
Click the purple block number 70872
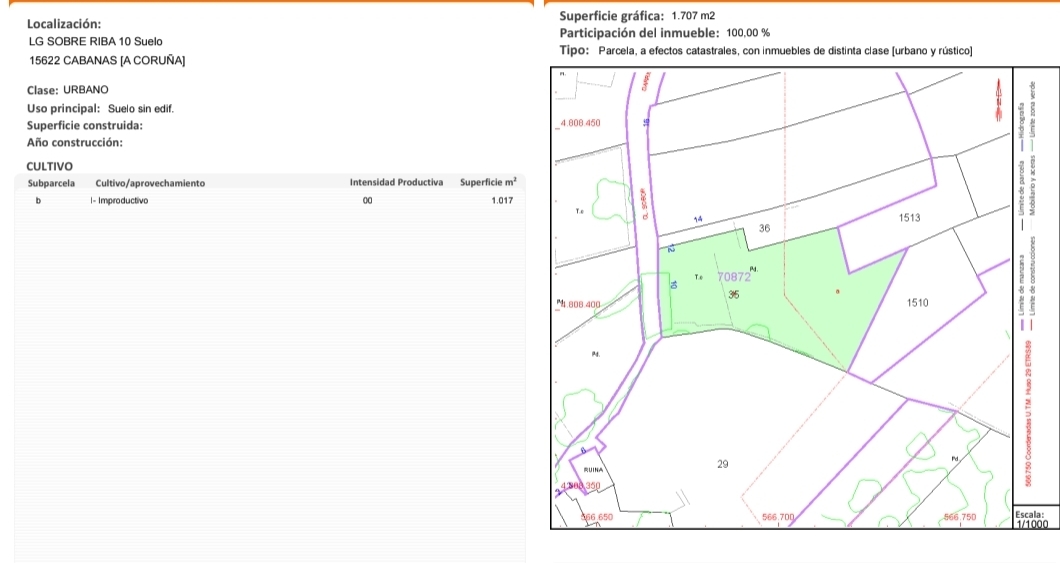click(x=734, y=276)
